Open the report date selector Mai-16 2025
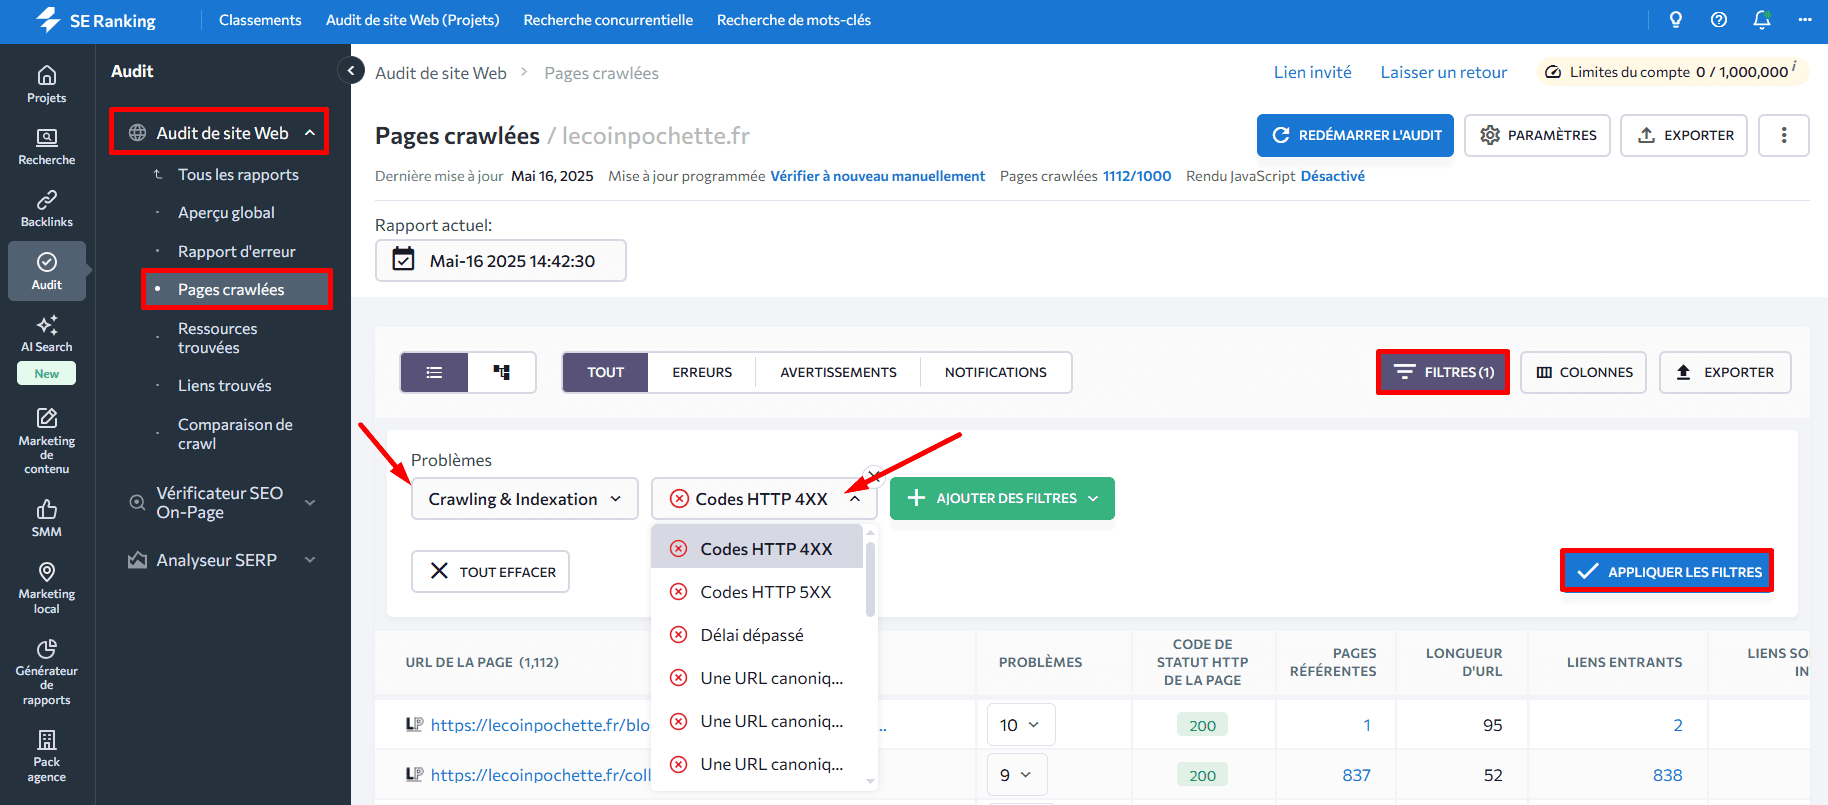 point(501,260)
